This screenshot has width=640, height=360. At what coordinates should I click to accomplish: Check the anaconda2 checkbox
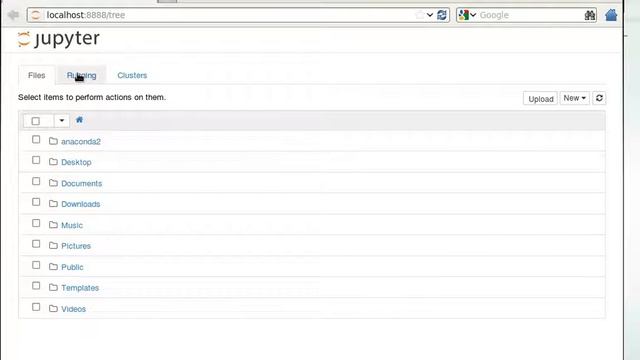point(36,140)
